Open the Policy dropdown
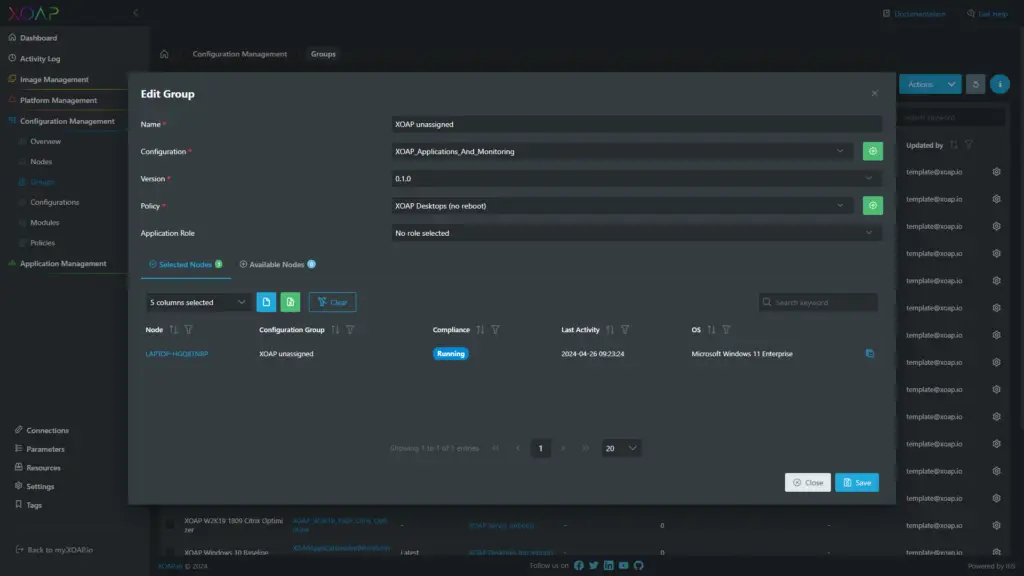 click(622, 206)
